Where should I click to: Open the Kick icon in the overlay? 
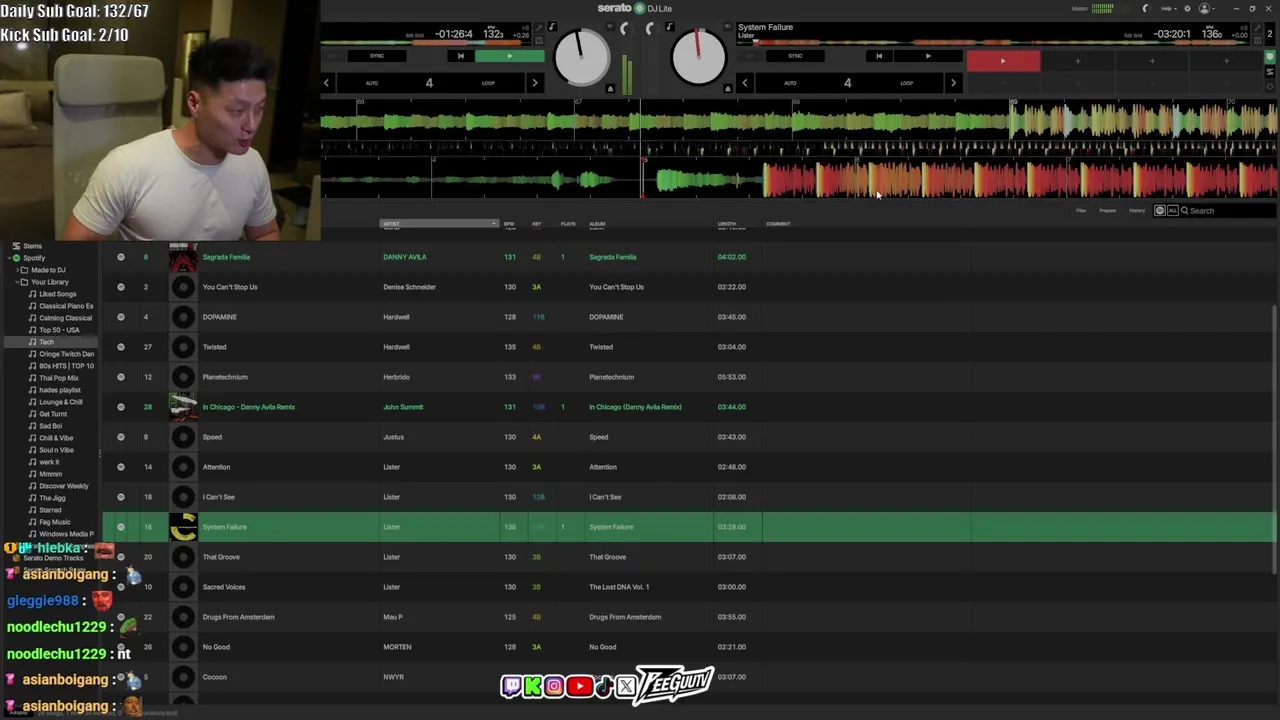pos(533,686)
